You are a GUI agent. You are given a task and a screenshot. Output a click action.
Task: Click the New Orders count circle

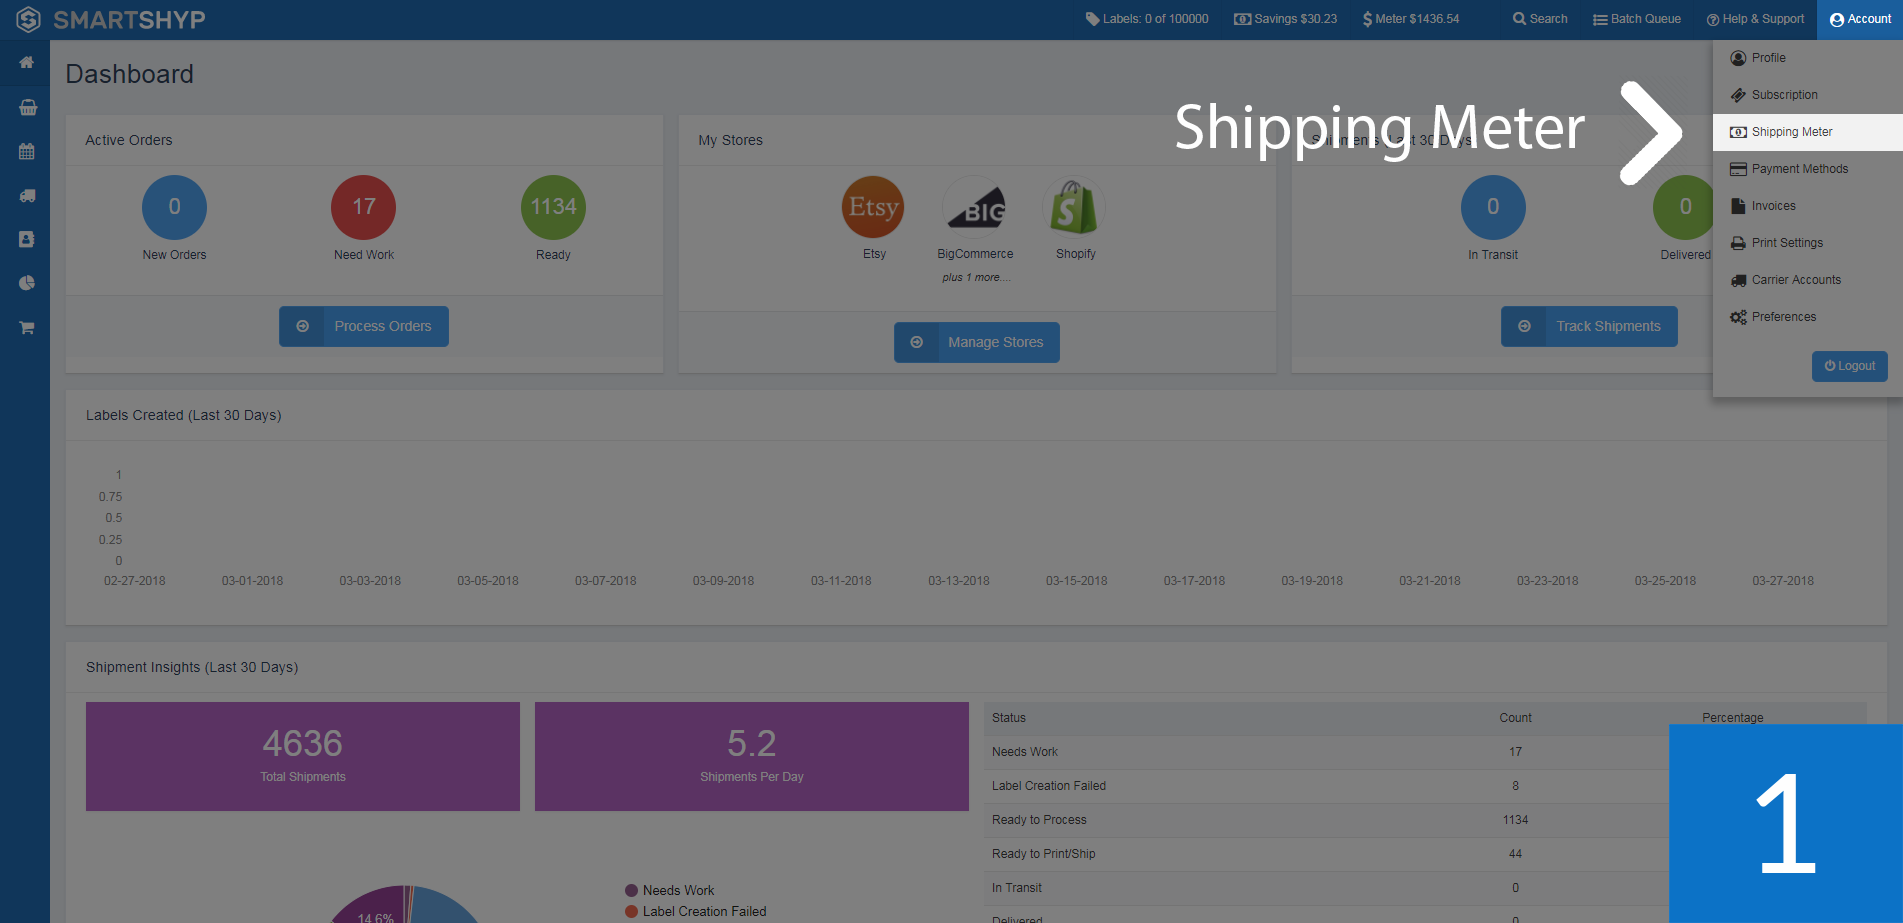tap(174, 207)
